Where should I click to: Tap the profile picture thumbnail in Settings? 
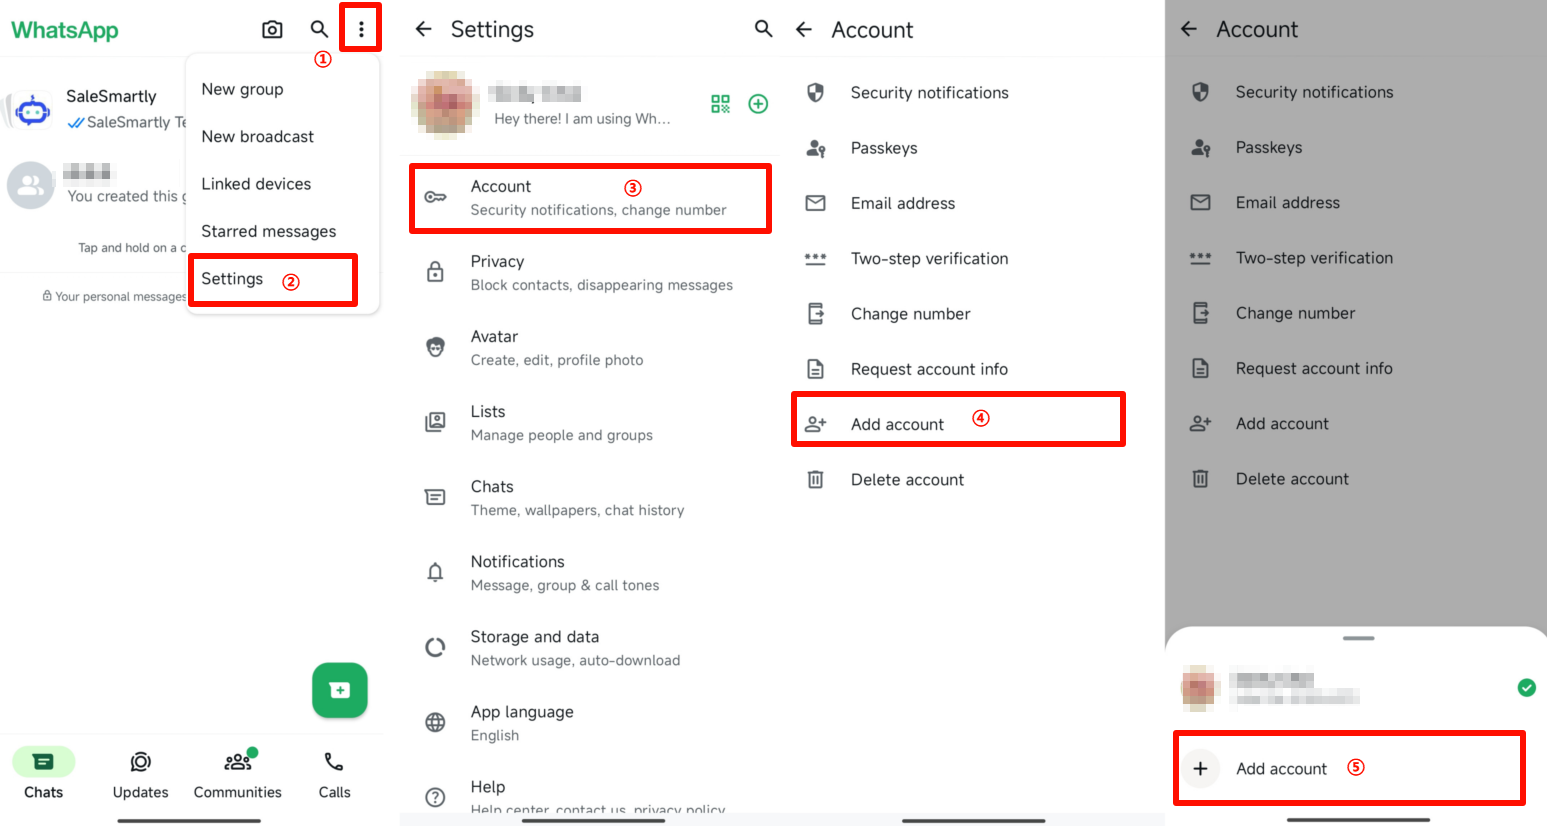pyautogui.click(x=444, y=103)
